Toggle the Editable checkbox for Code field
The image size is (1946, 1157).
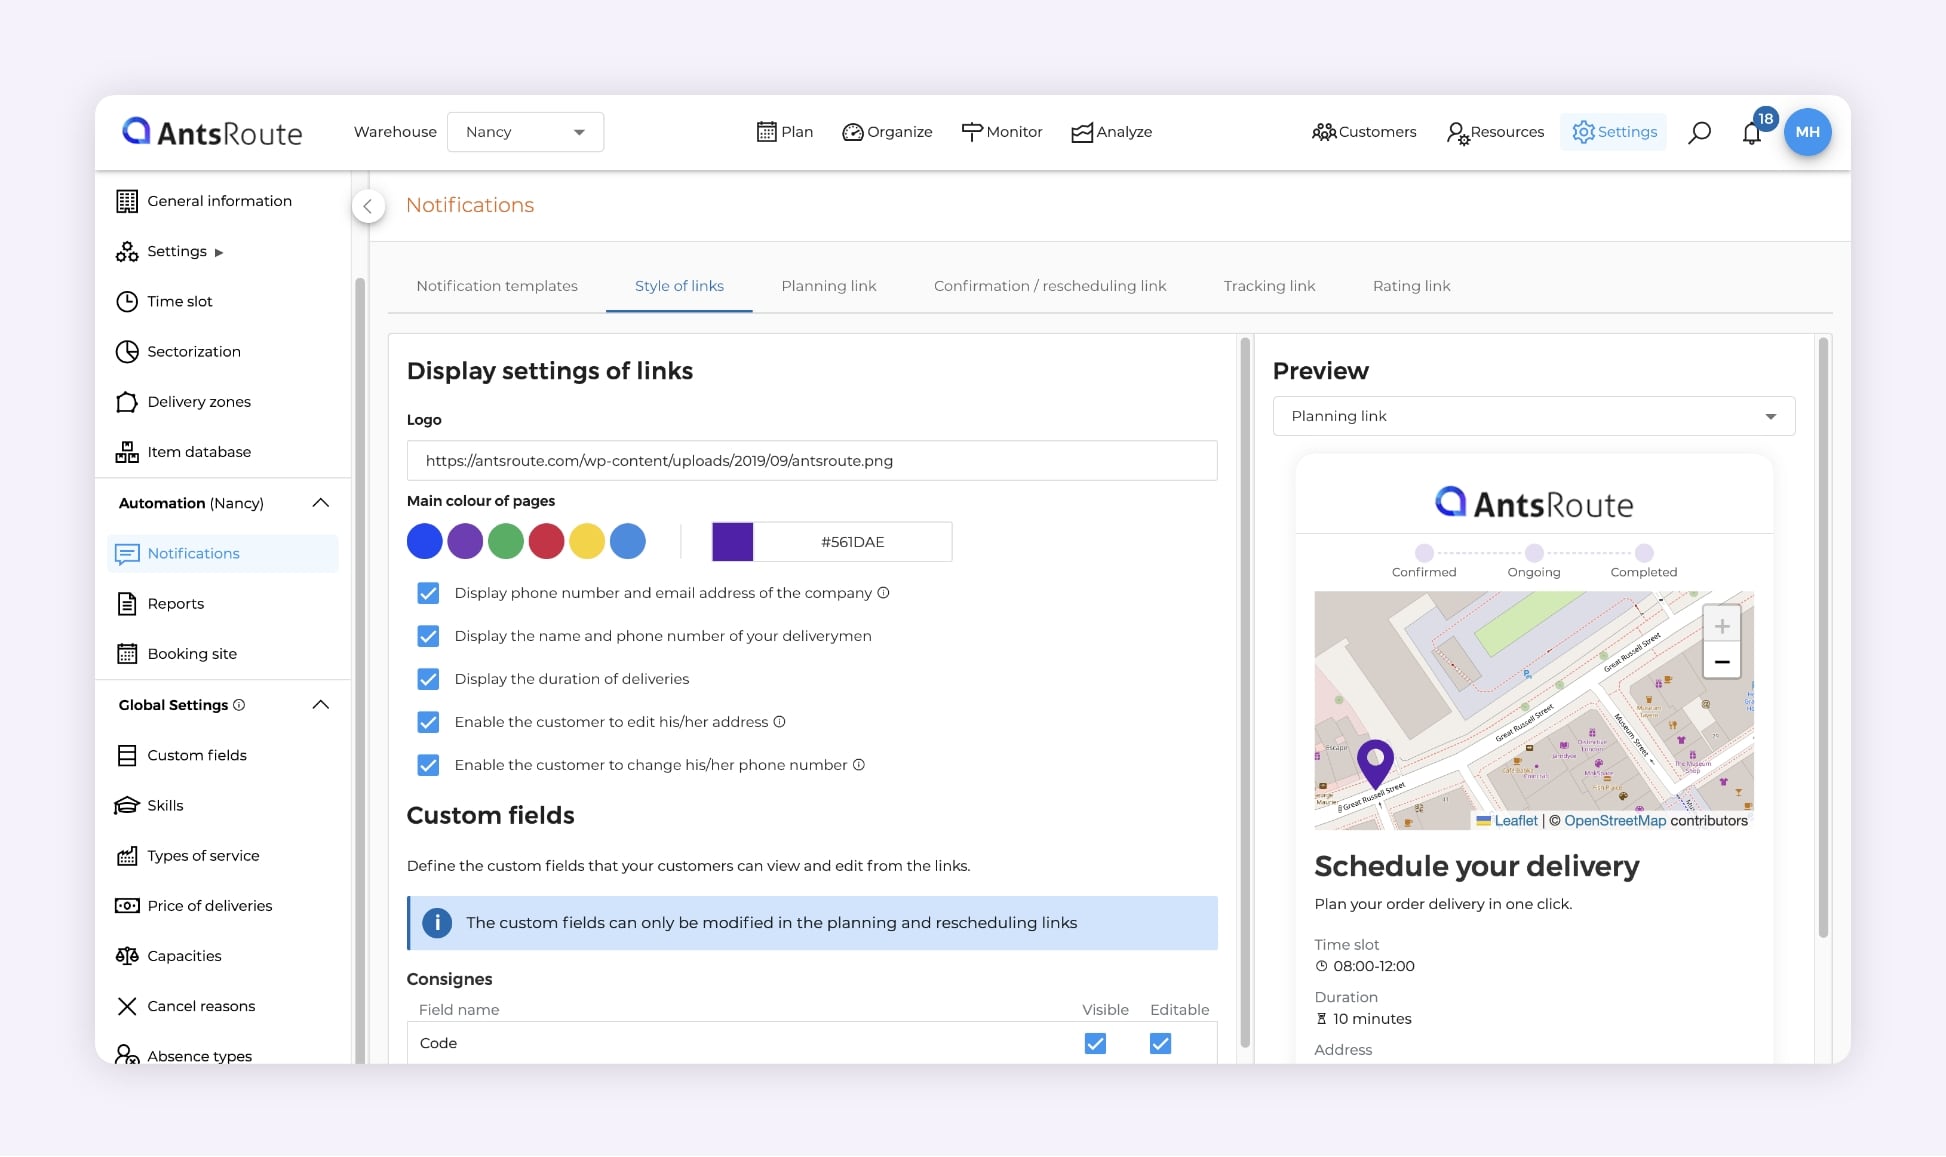click(x=1159, y=1043)
